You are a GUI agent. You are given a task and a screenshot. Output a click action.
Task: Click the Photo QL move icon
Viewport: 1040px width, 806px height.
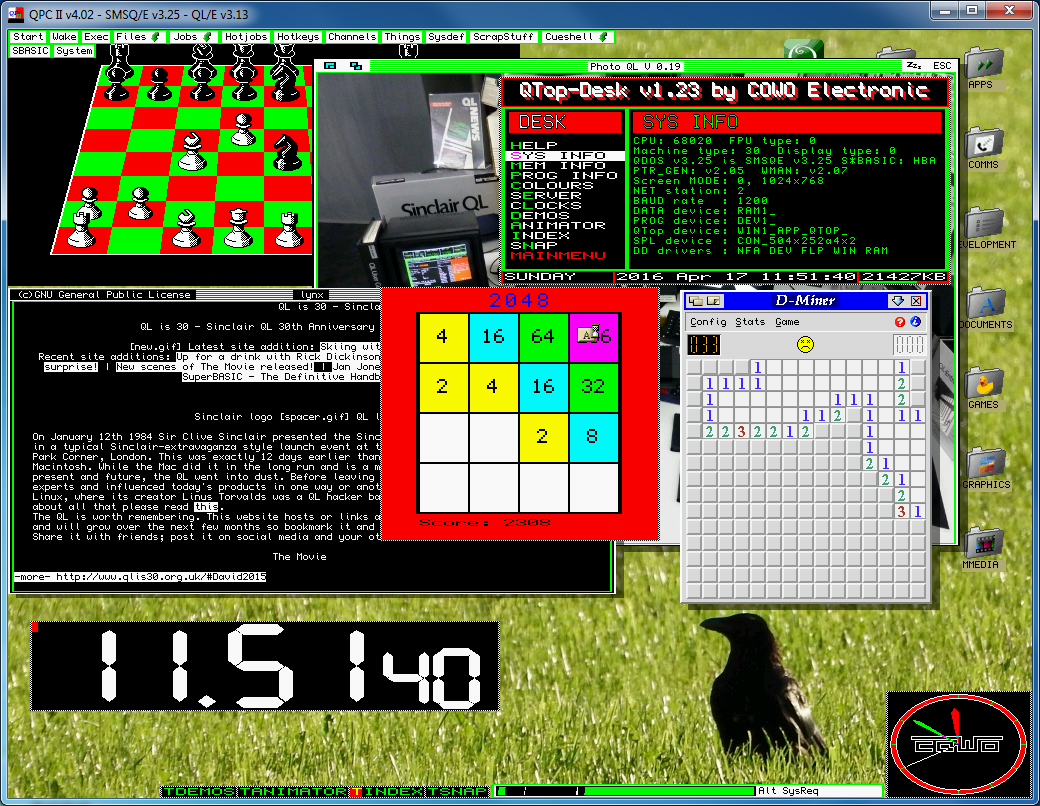tap(330, 66)
